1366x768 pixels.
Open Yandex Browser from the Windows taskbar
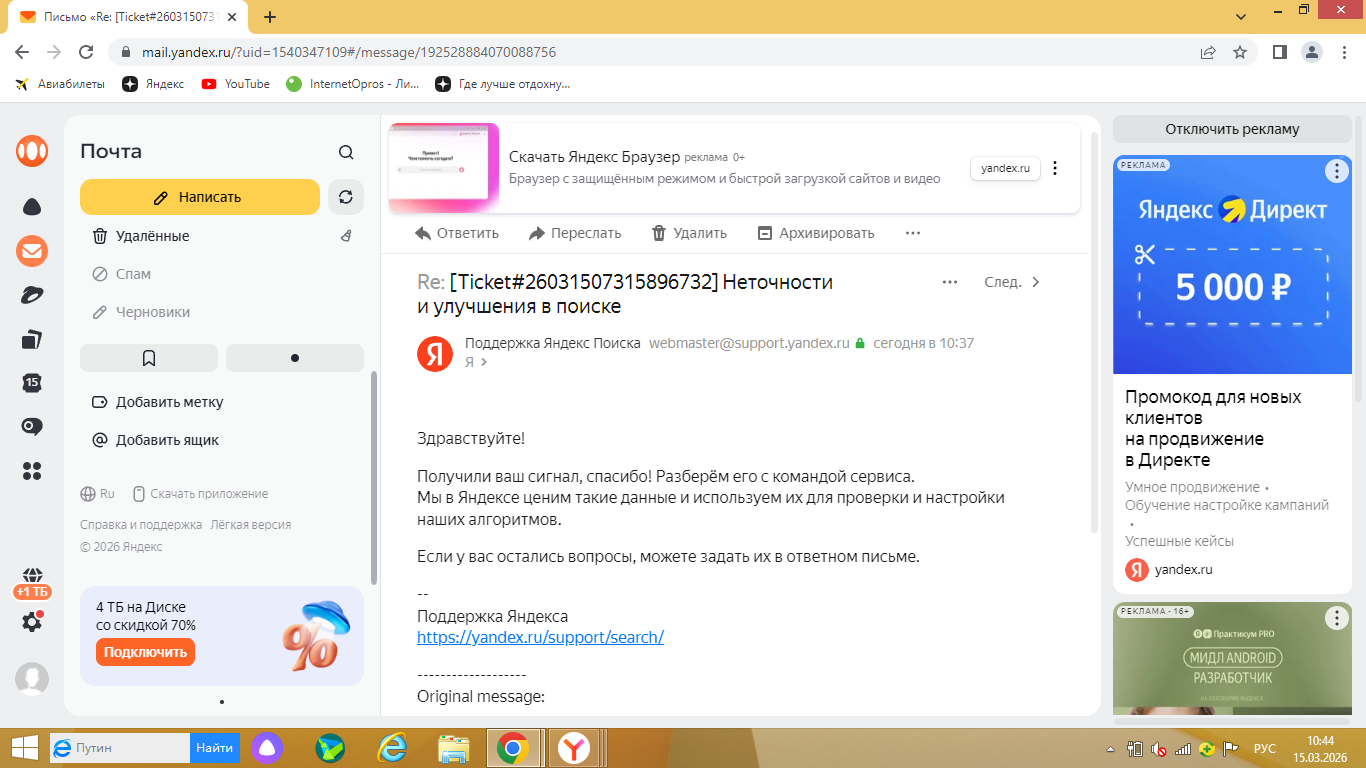(x=573, y=747)
